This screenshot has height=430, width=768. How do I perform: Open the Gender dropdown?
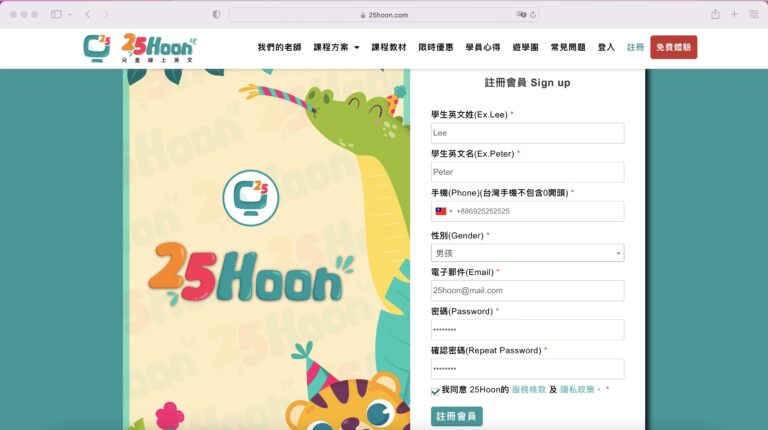528,253
